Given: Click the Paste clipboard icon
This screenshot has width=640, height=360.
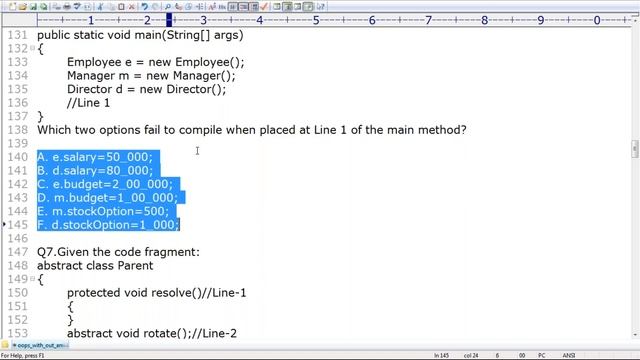Looking at the screenshot, I should click(x=121, y=7).
